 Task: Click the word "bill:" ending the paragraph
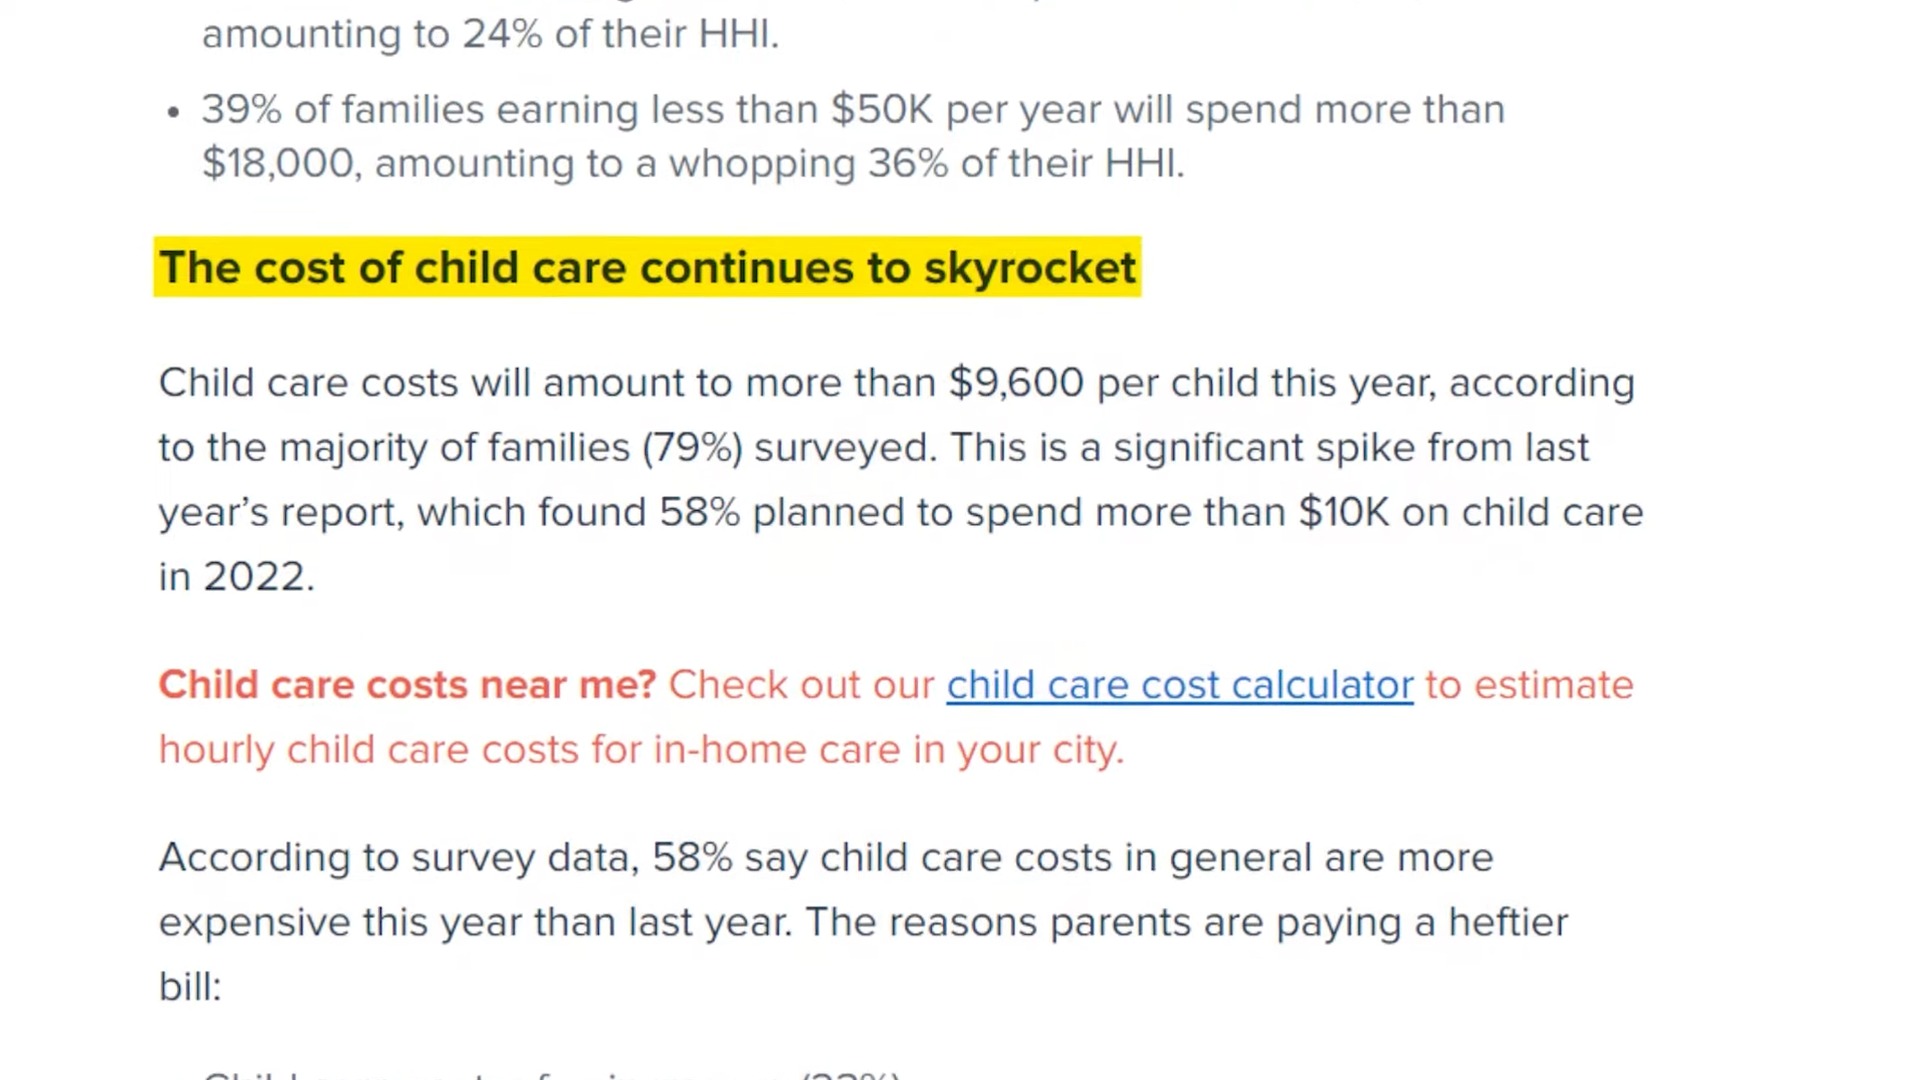click(190, 987)
